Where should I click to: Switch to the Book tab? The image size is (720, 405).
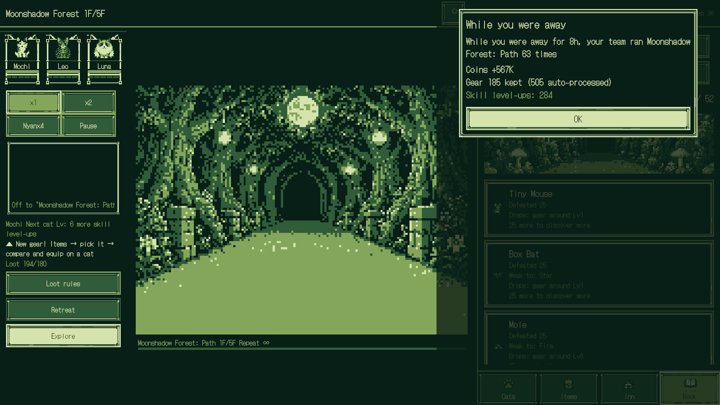(689, 389)
